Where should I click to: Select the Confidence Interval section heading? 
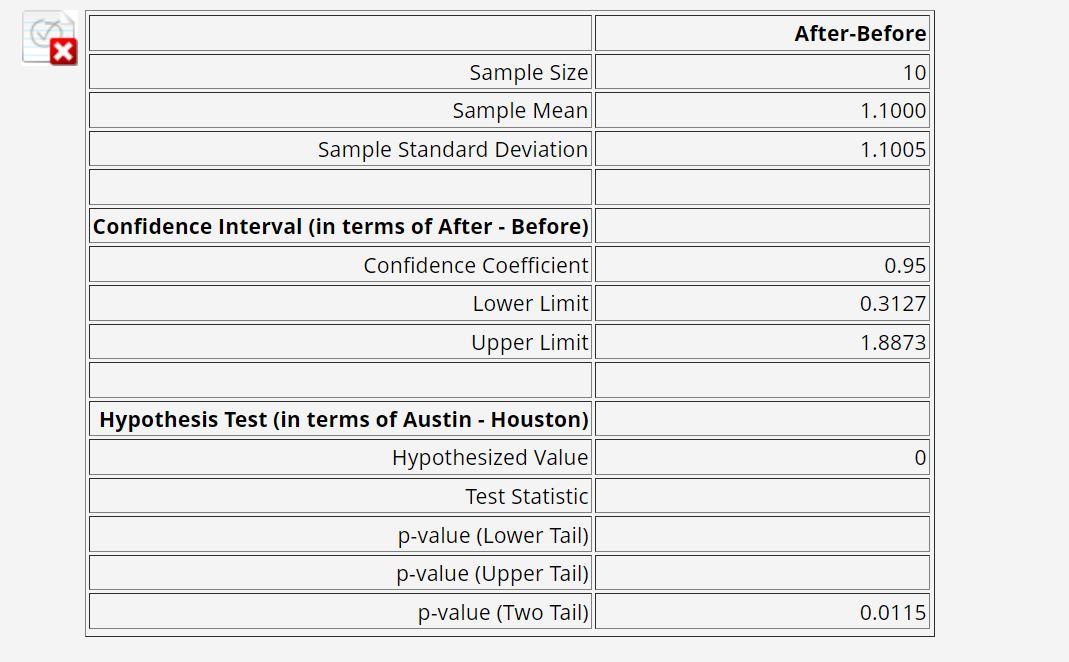click(340, 226)
